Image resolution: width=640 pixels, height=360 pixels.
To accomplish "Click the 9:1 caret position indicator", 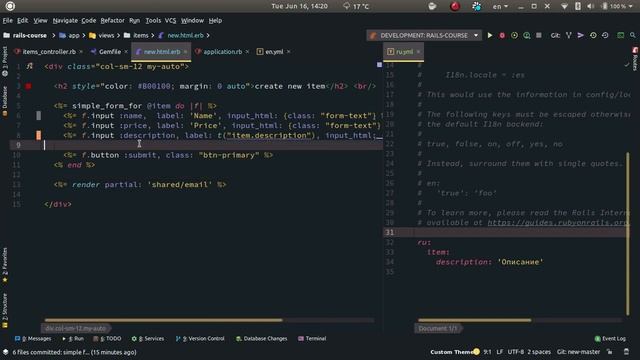I will (x=487, y=352).
